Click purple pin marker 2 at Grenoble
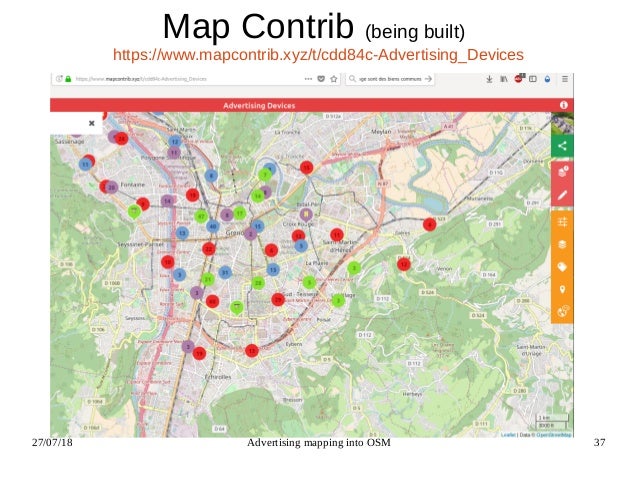The height and width of the screenshot is (479, 638). click(x=250, y=234)
